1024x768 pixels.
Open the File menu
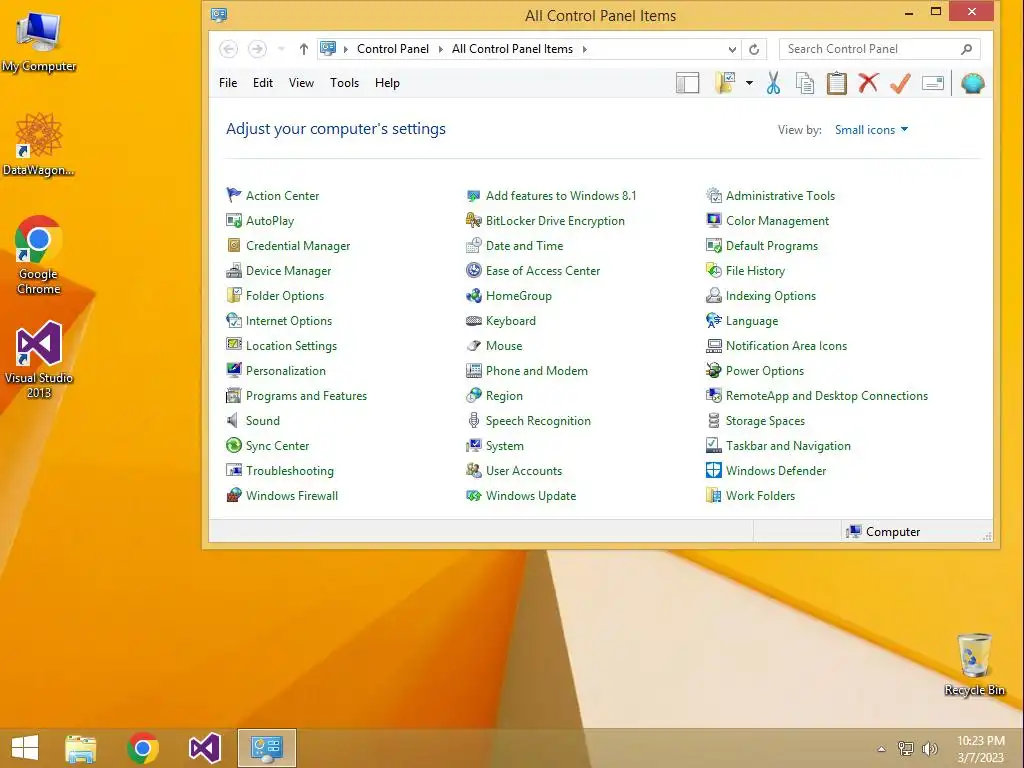tap(228, 83)
